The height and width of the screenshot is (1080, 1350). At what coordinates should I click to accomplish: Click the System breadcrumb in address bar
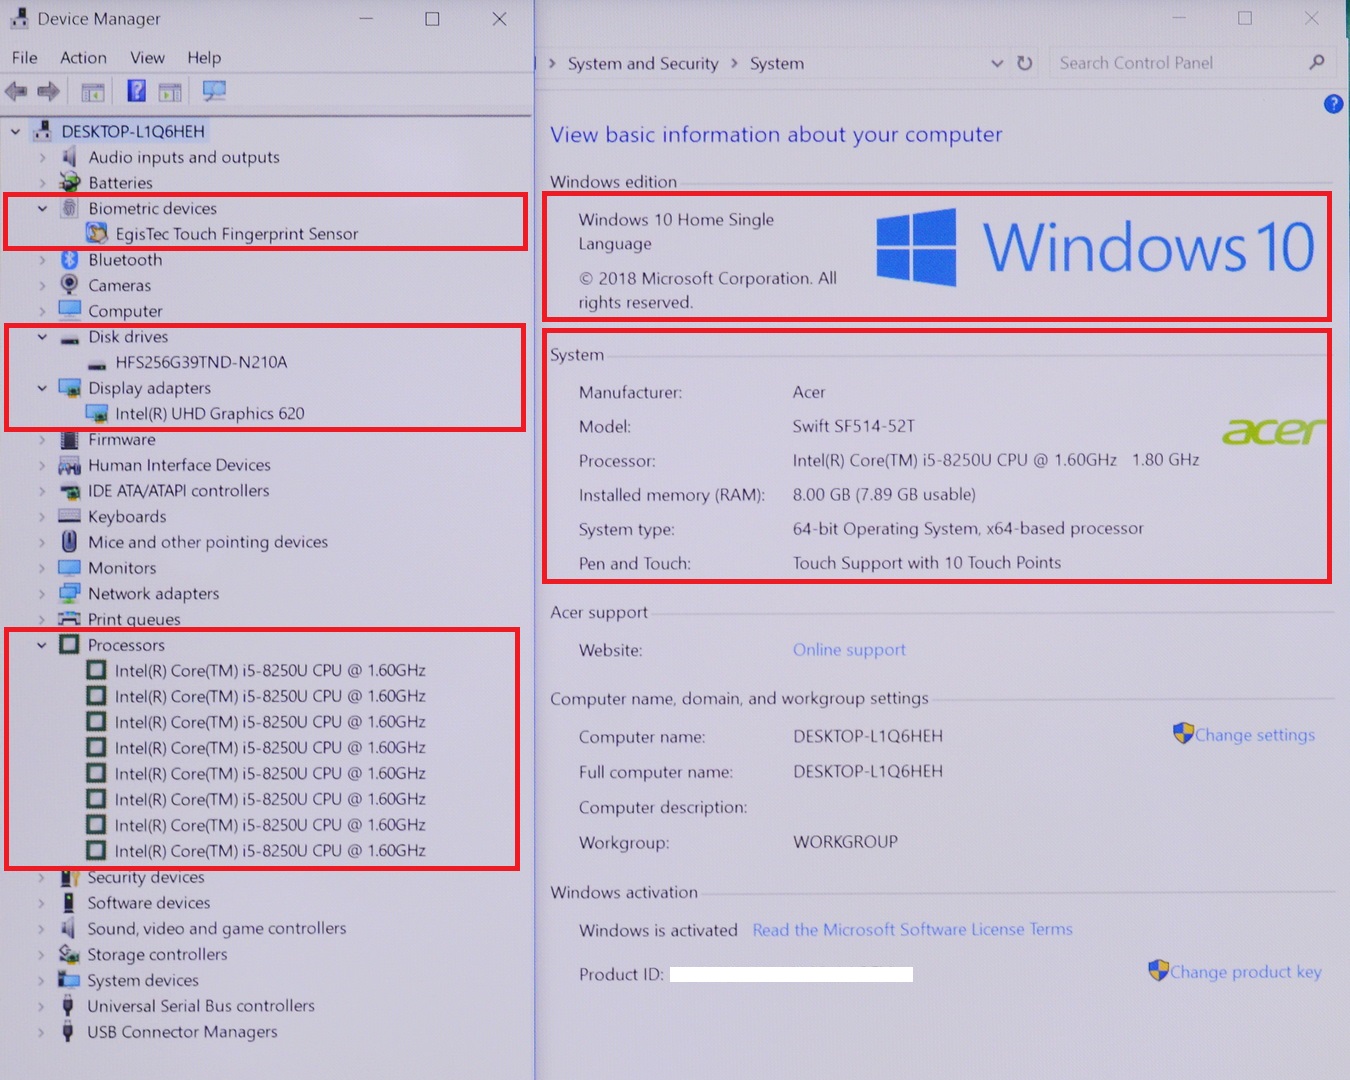[x=777, y=63]
